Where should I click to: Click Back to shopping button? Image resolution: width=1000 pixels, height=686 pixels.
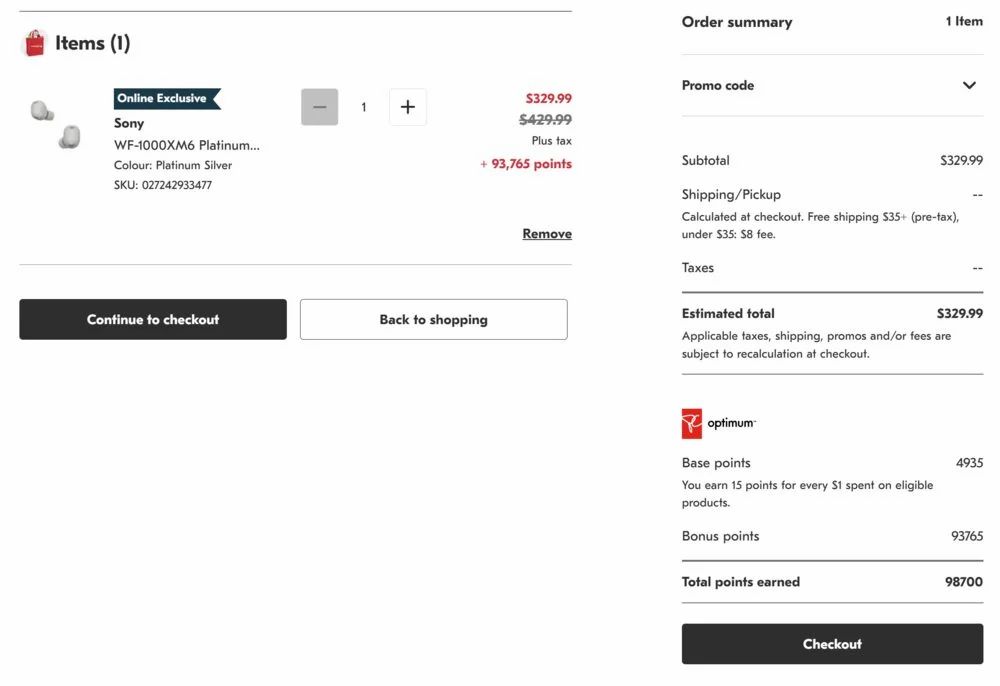tap(434, 319)
